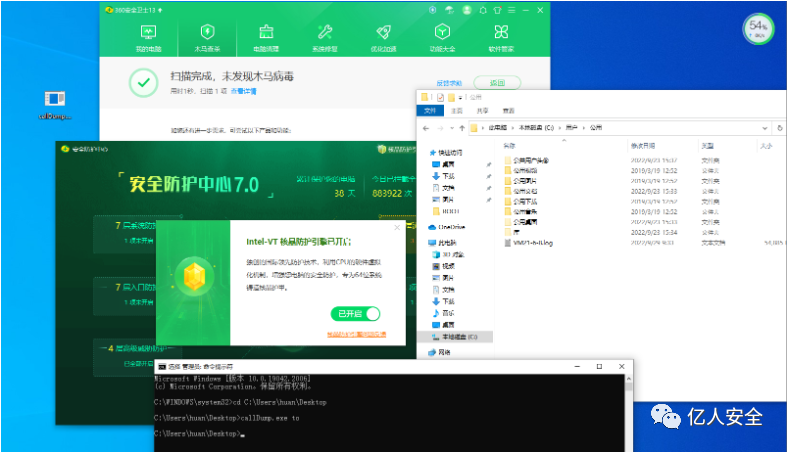Image resolution: width=789 pixels, height=452 pixels.
Task: Click the pin beside 下载 in Quick access
Action: coord(488,176)
